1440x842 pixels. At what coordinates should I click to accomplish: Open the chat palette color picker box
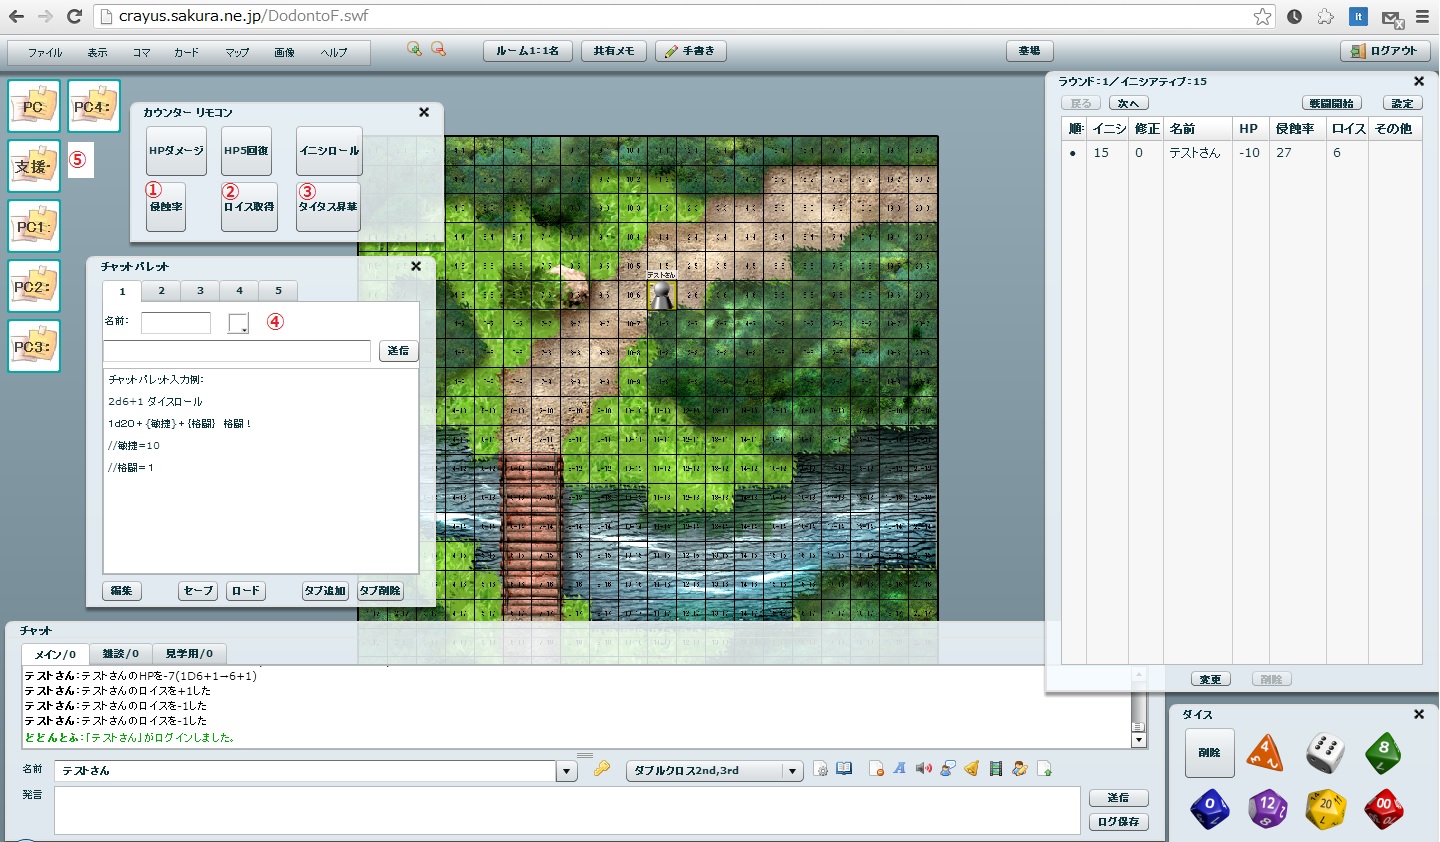pyautogui.click(x=238, y=323)
